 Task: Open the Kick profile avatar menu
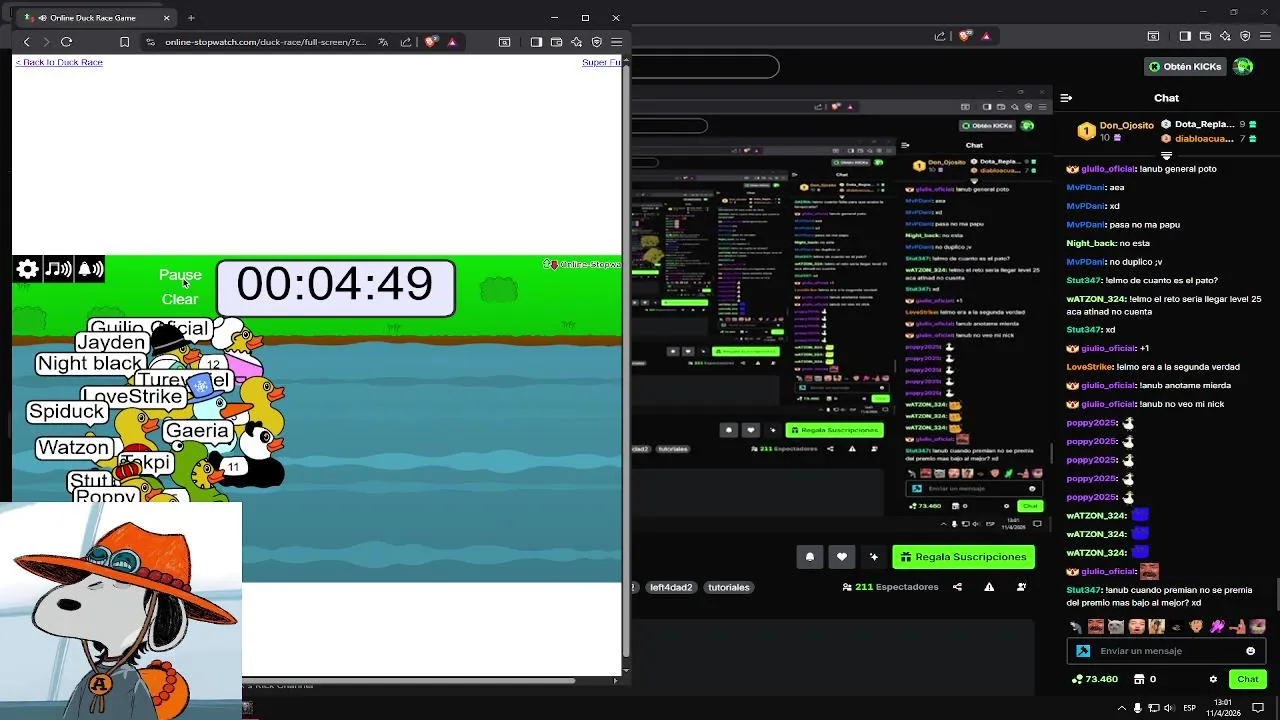1243,67
